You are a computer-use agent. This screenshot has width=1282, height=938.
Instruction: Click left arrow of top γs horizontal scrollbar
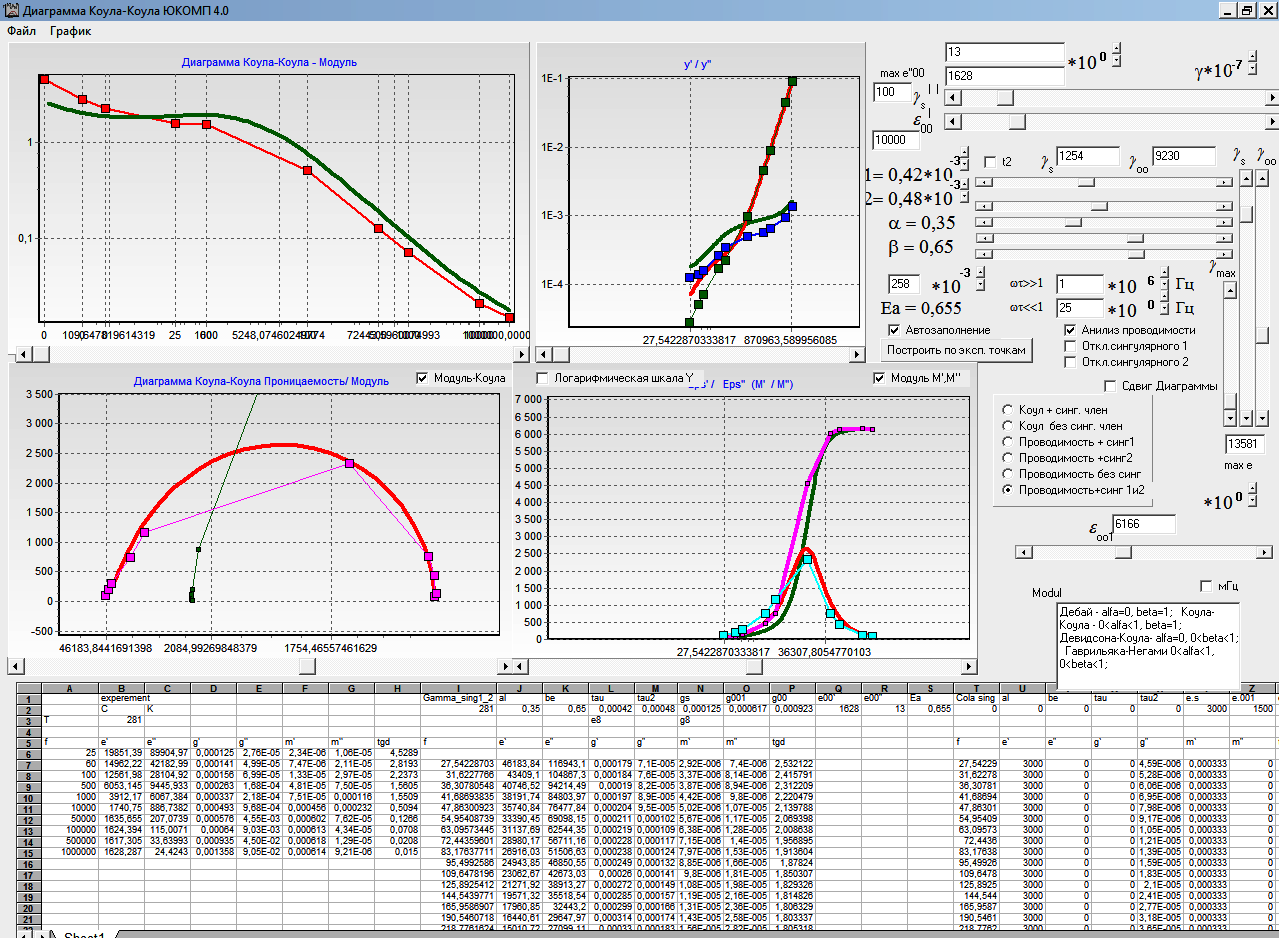tap(952, 98)
